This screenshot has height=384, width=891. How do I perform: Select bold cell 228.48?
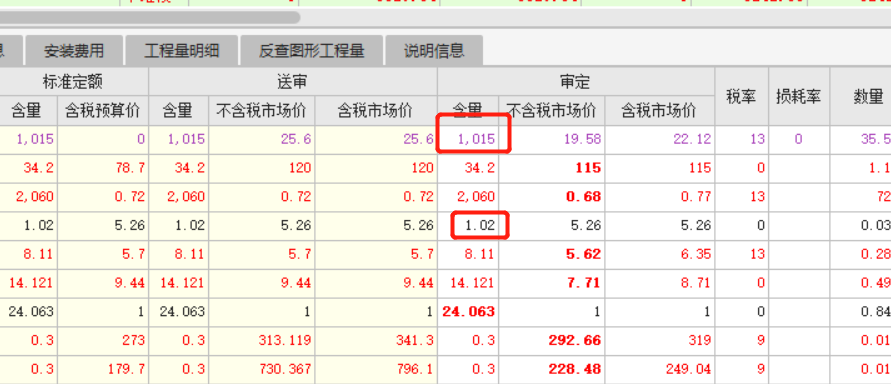point(551,370)
